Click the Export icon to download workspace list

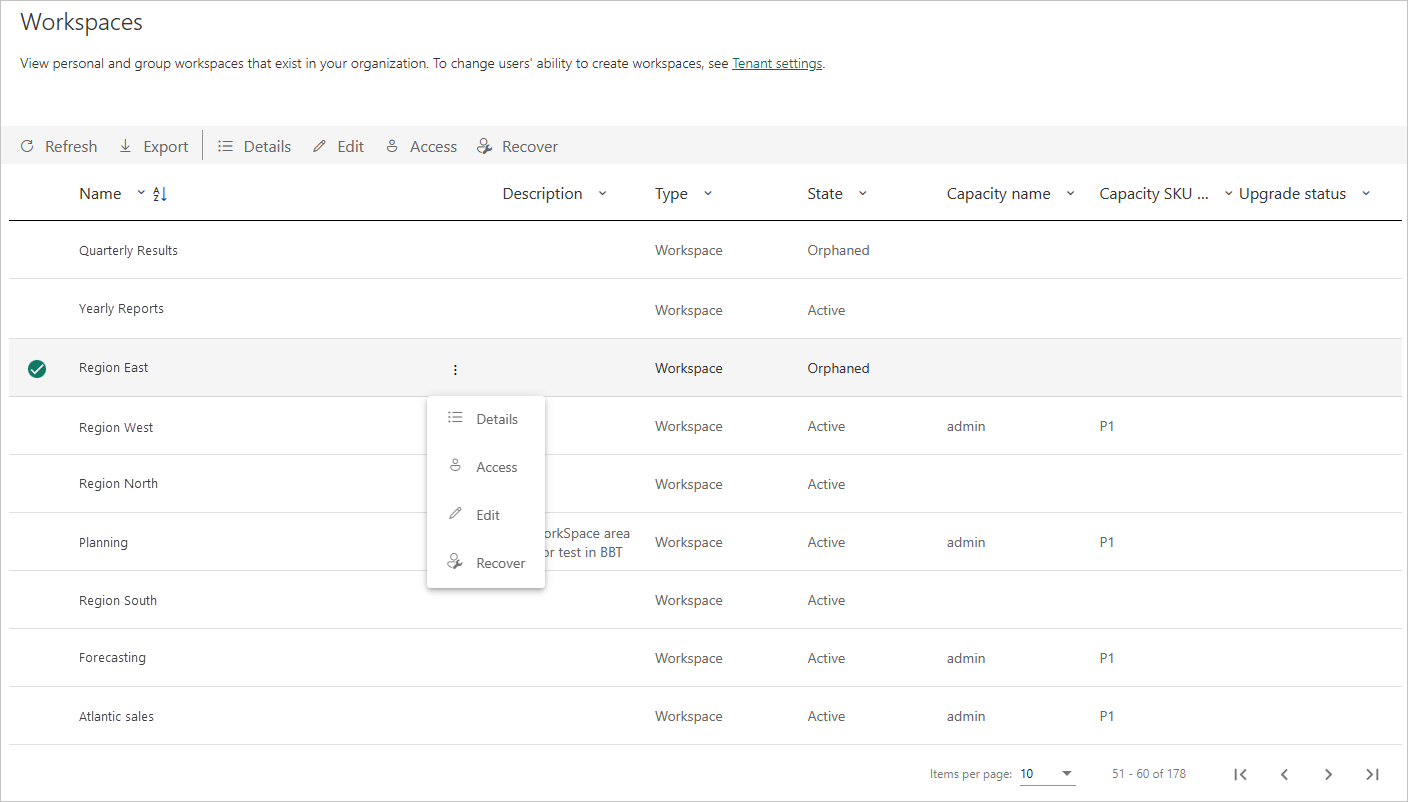[124, 146]
